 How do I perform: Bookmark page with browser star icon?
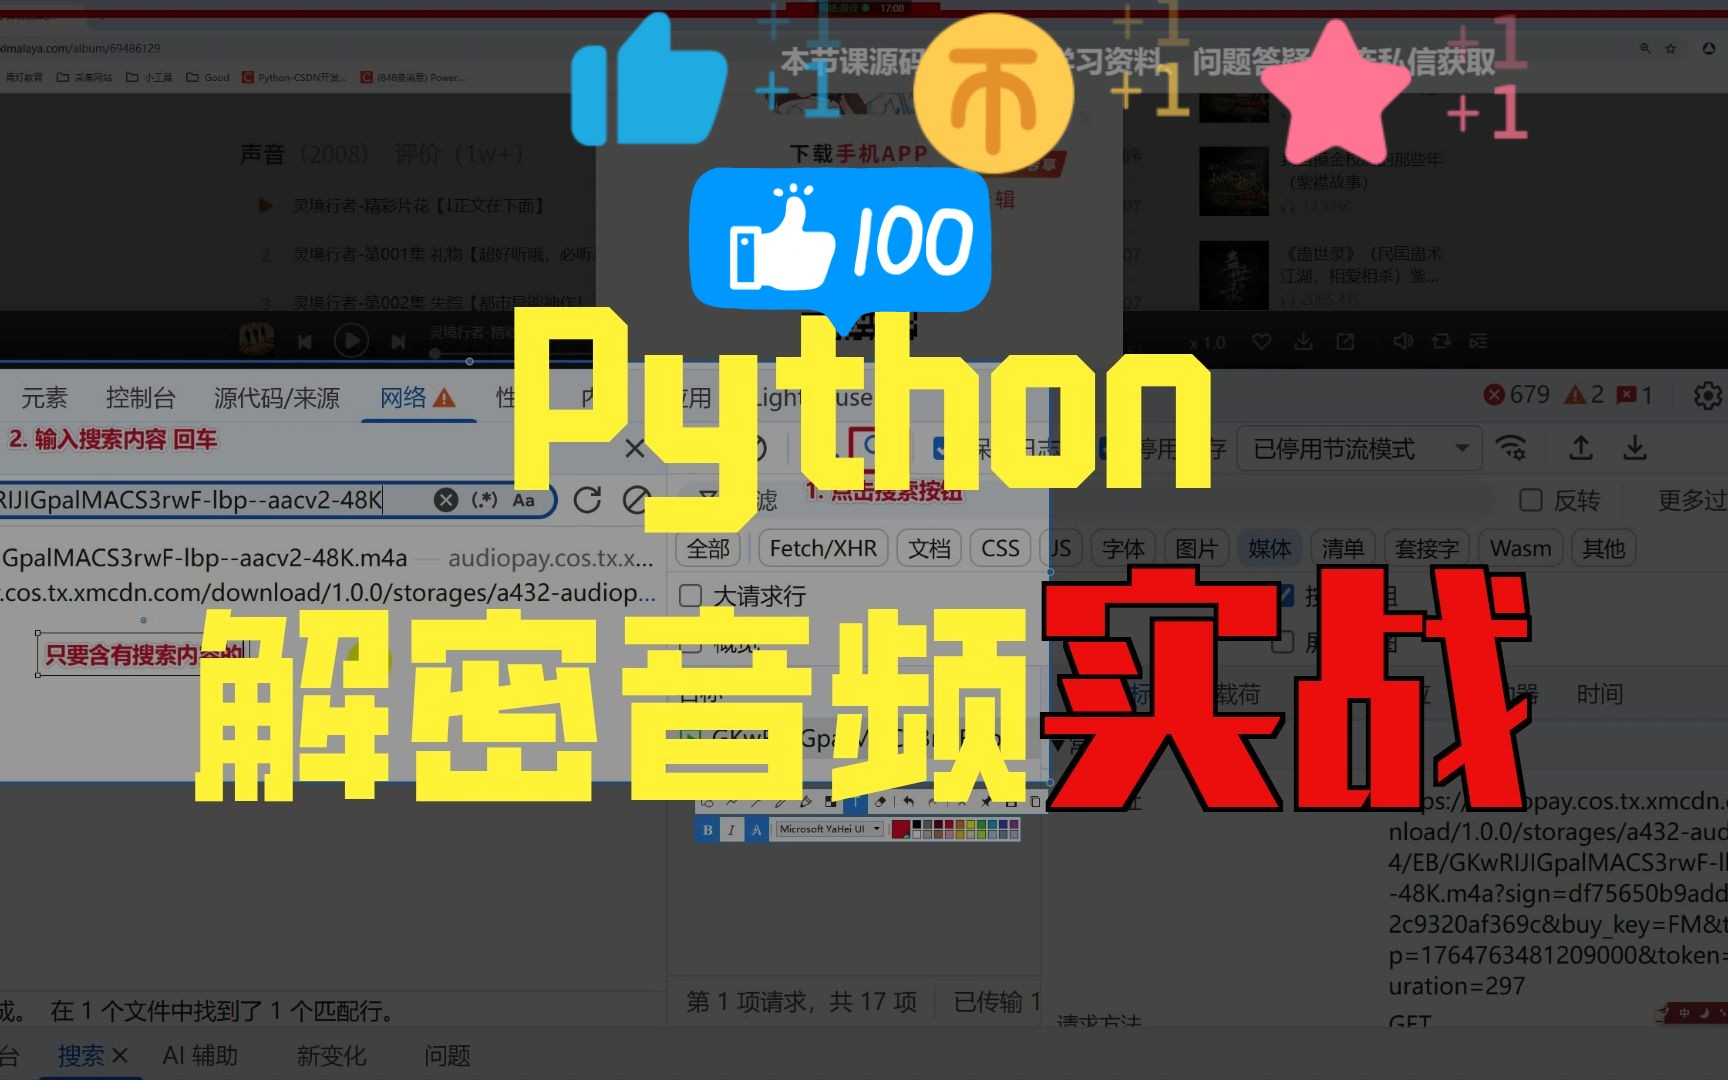pyautogui.click(x=1670, y=48)
